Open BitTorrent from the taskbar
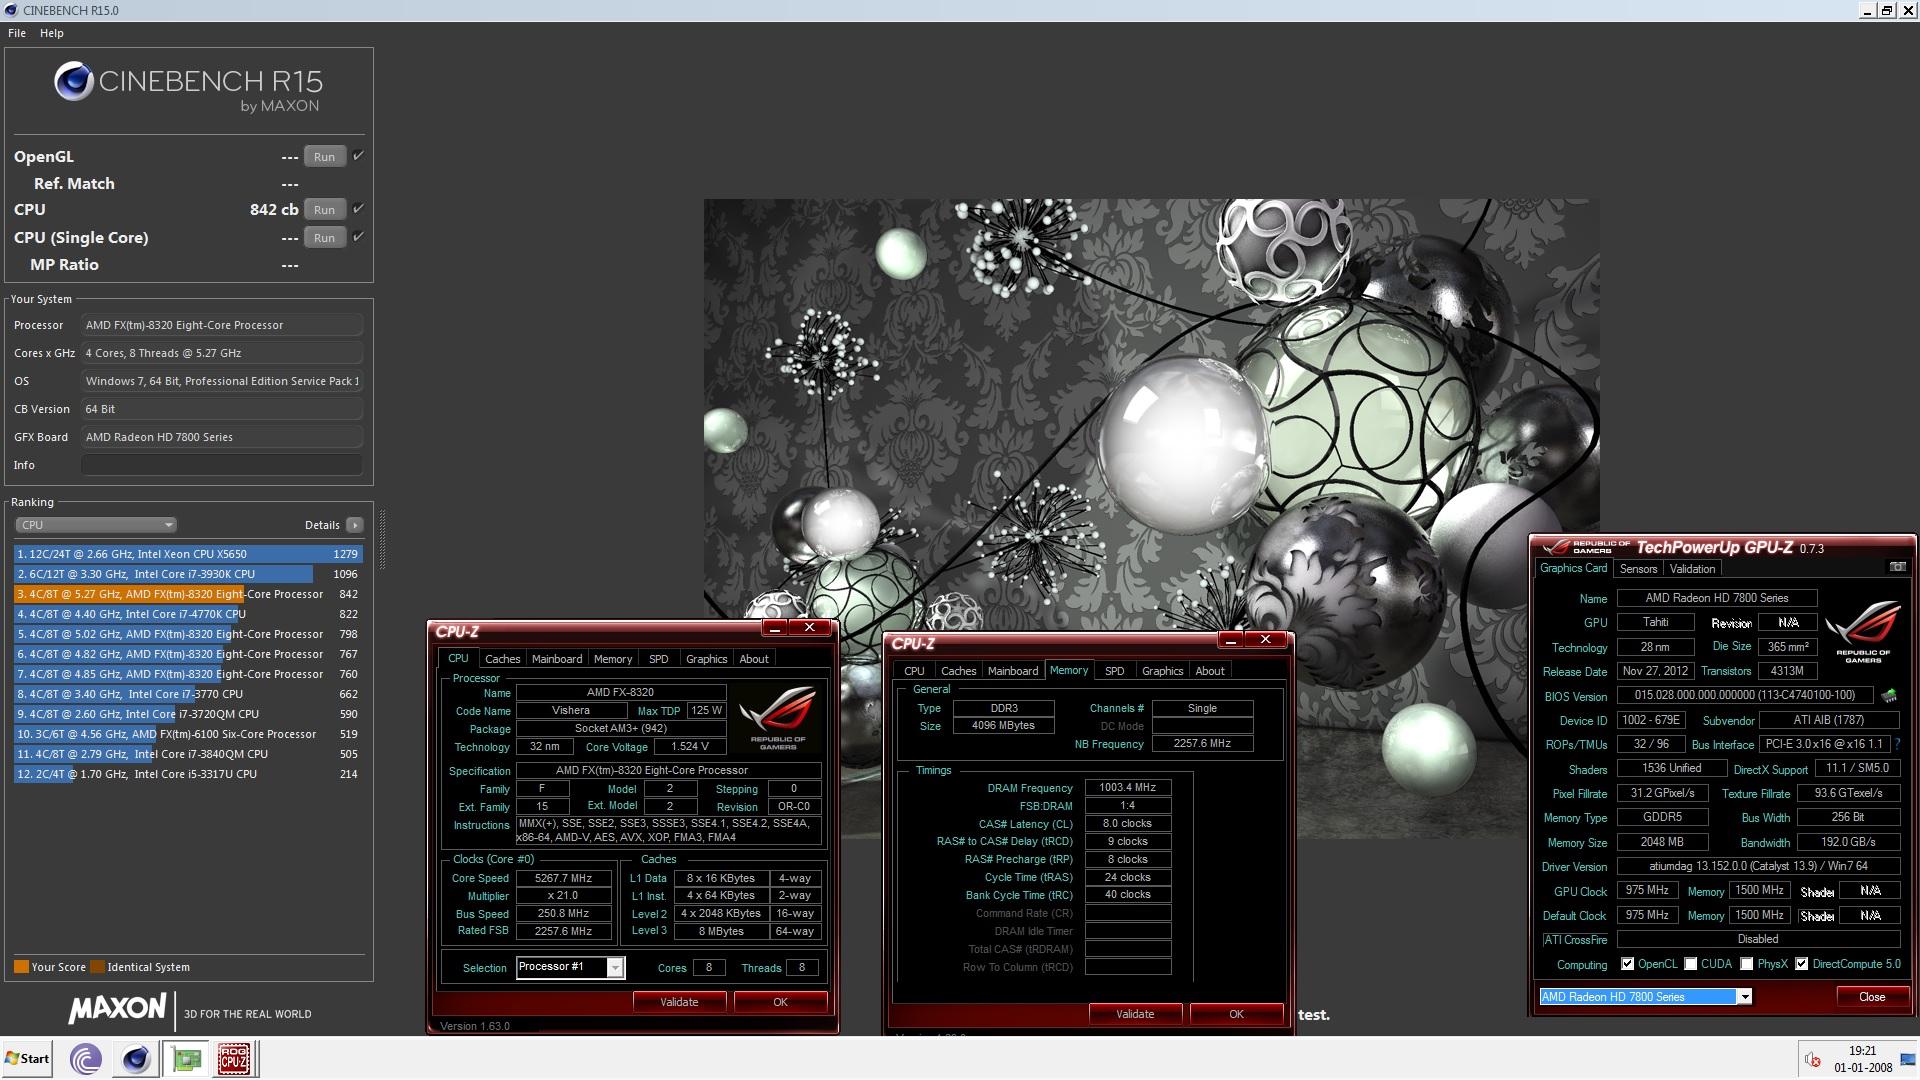1920x1080 pixels. [85, 1058]
